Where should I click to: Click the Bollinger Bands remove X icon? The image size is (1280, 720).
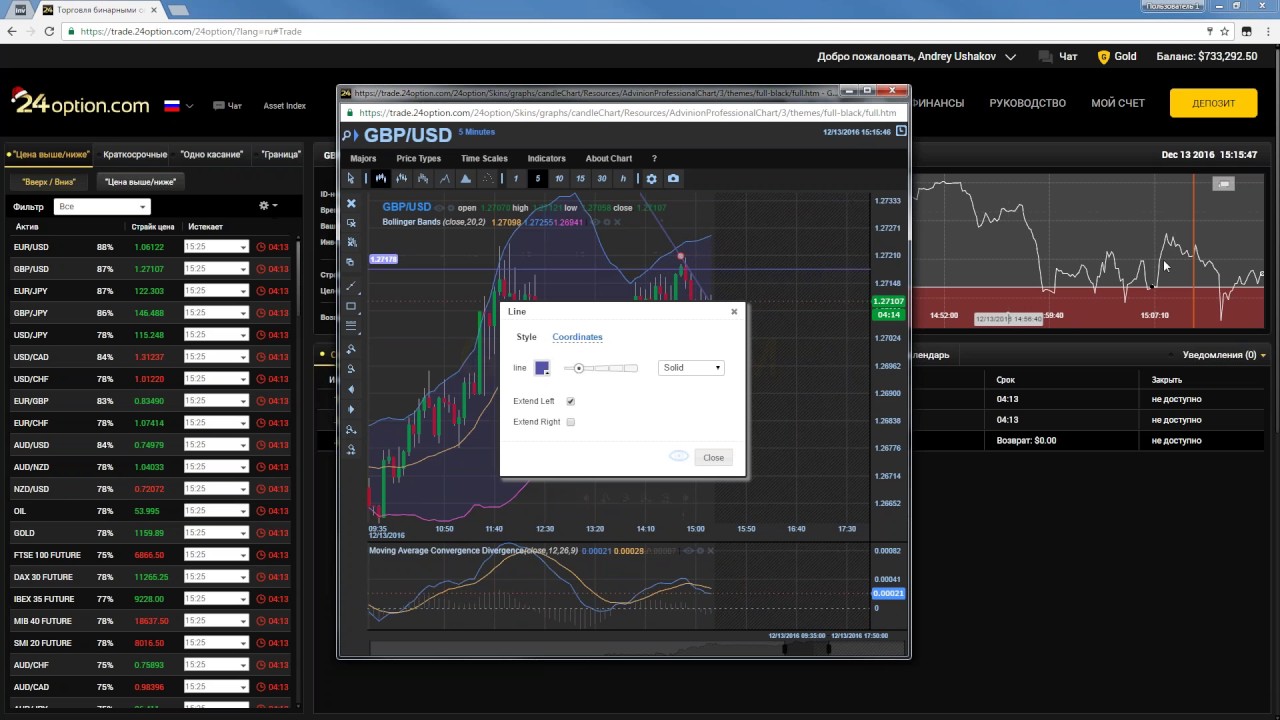click(x=615, y=222)
